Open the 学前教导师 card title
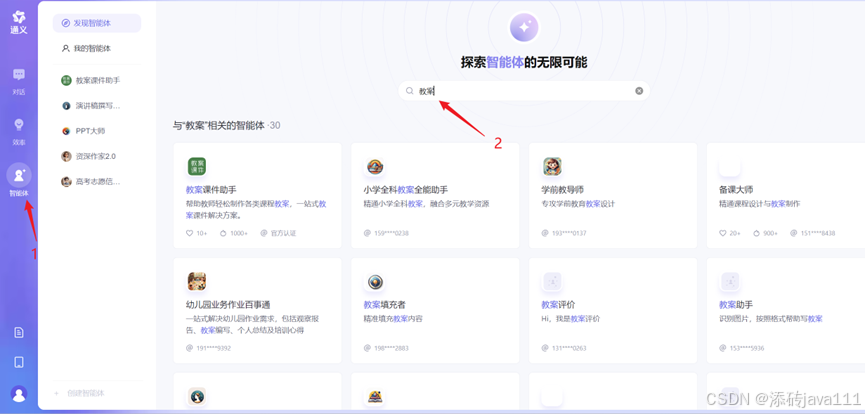Viewport: 865px width, 414px height. point(562,190)
